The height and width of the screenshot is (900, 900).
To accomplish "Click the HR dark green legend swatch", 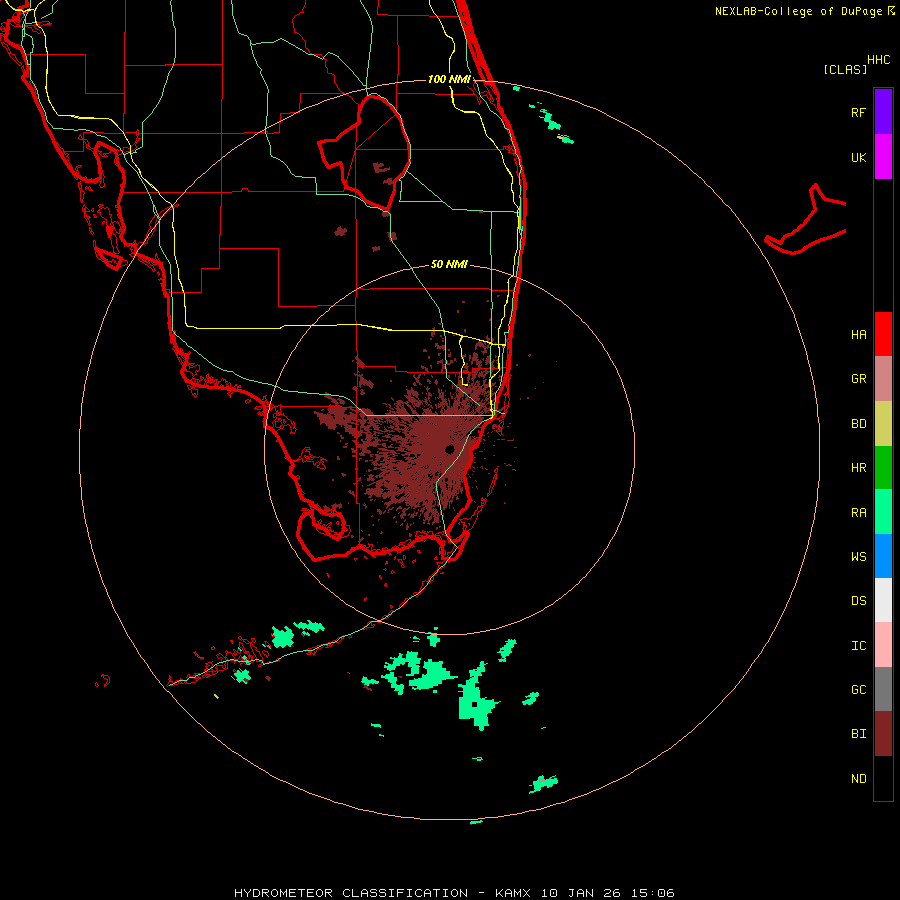I will (883, 467).
